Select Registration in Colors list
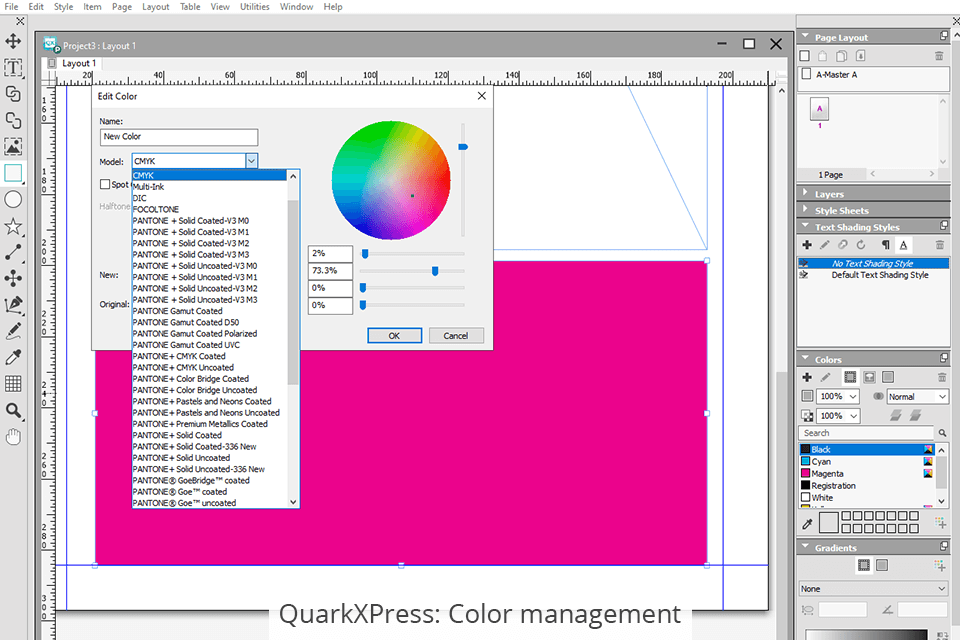 (x=867, y=486)
